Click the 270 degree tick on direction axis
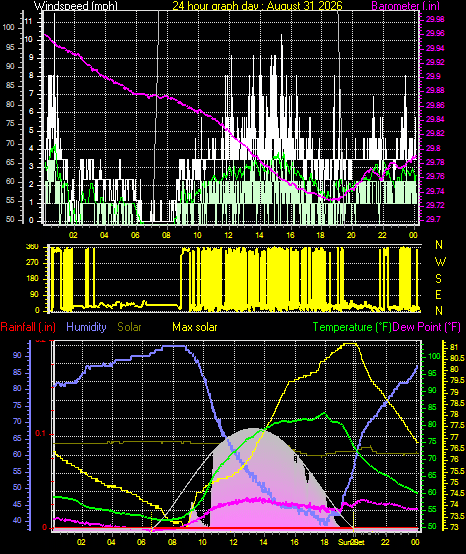 tap(42, 263)
